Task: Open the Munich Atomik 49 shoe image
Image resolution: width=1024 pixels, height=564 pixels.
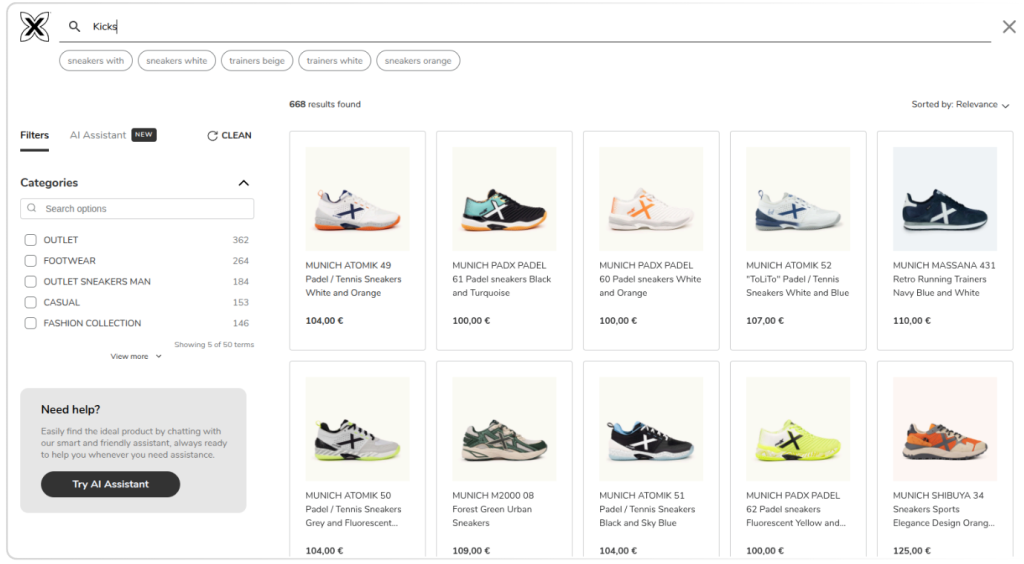Action: point(357,199)
